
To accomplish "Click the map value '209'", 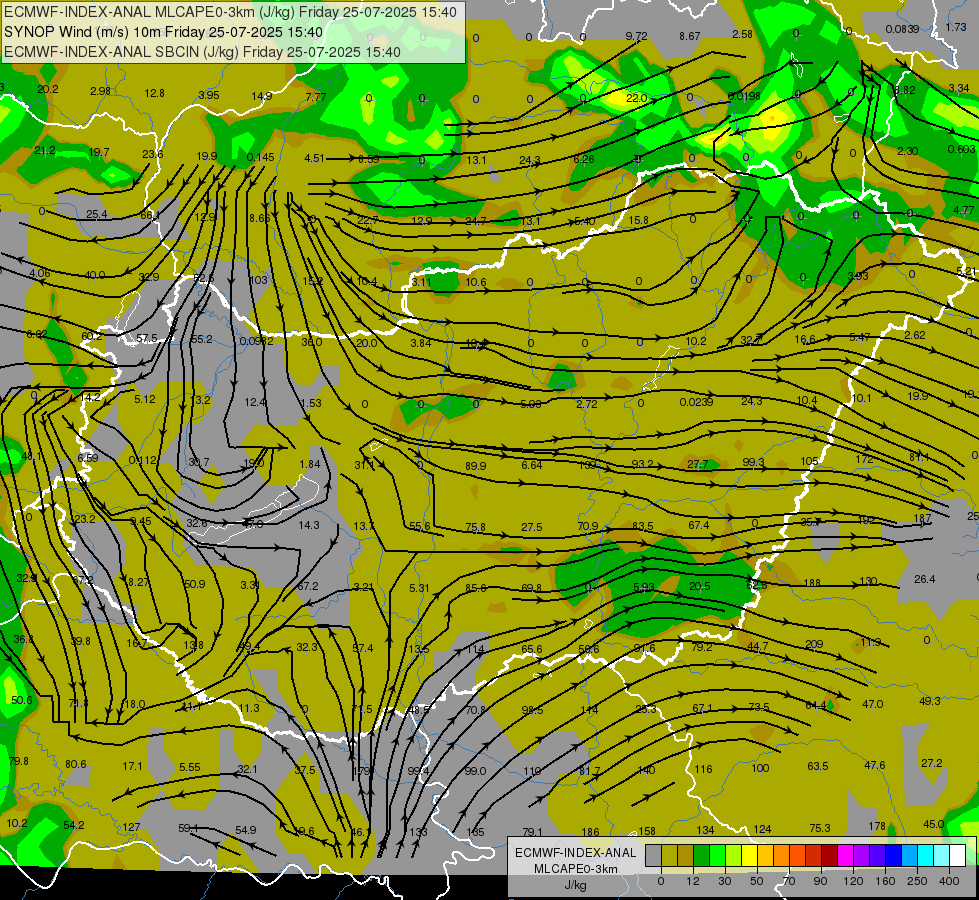I will [x=814, y=644].
